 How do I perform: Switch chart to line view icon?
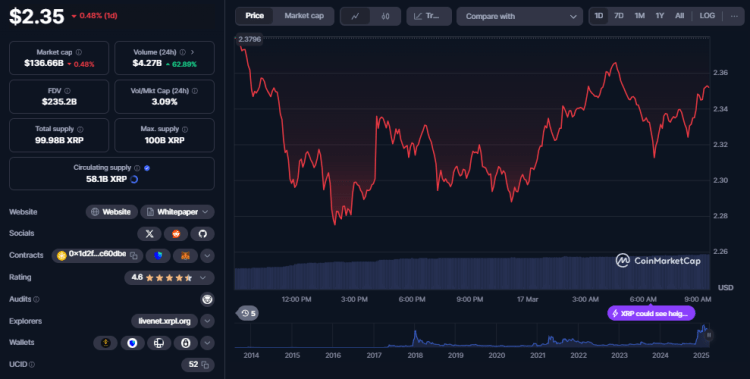point(355,16)
